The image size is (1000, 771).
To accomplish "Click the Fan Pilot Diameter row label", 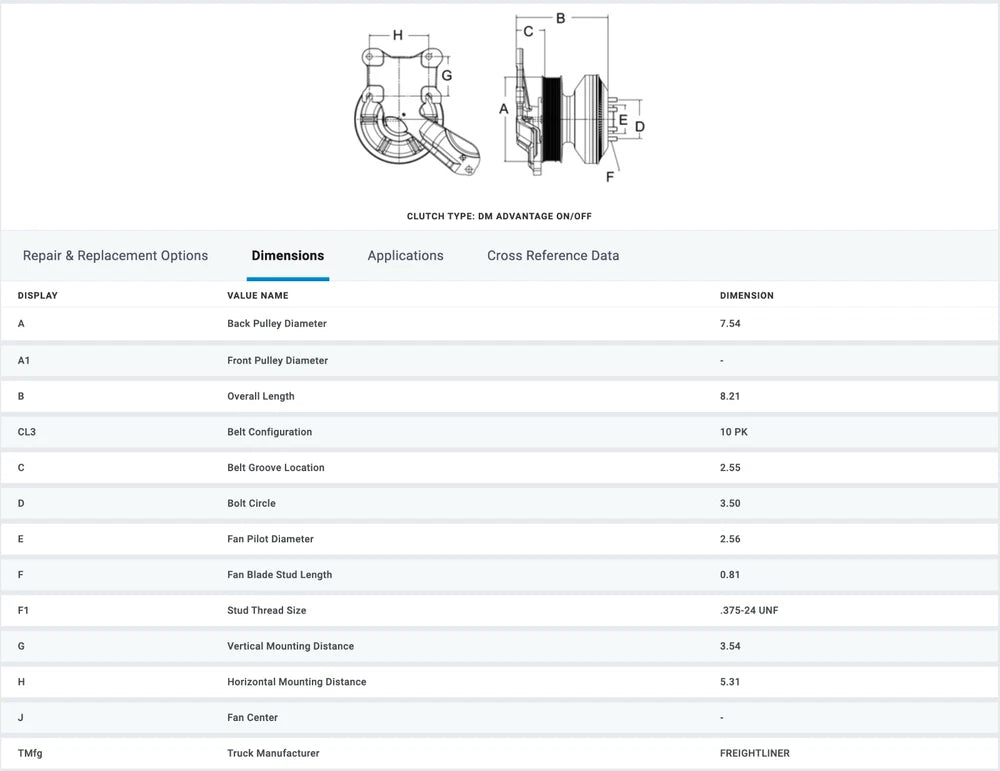I will pyautogui.click(x=270, y=539).
